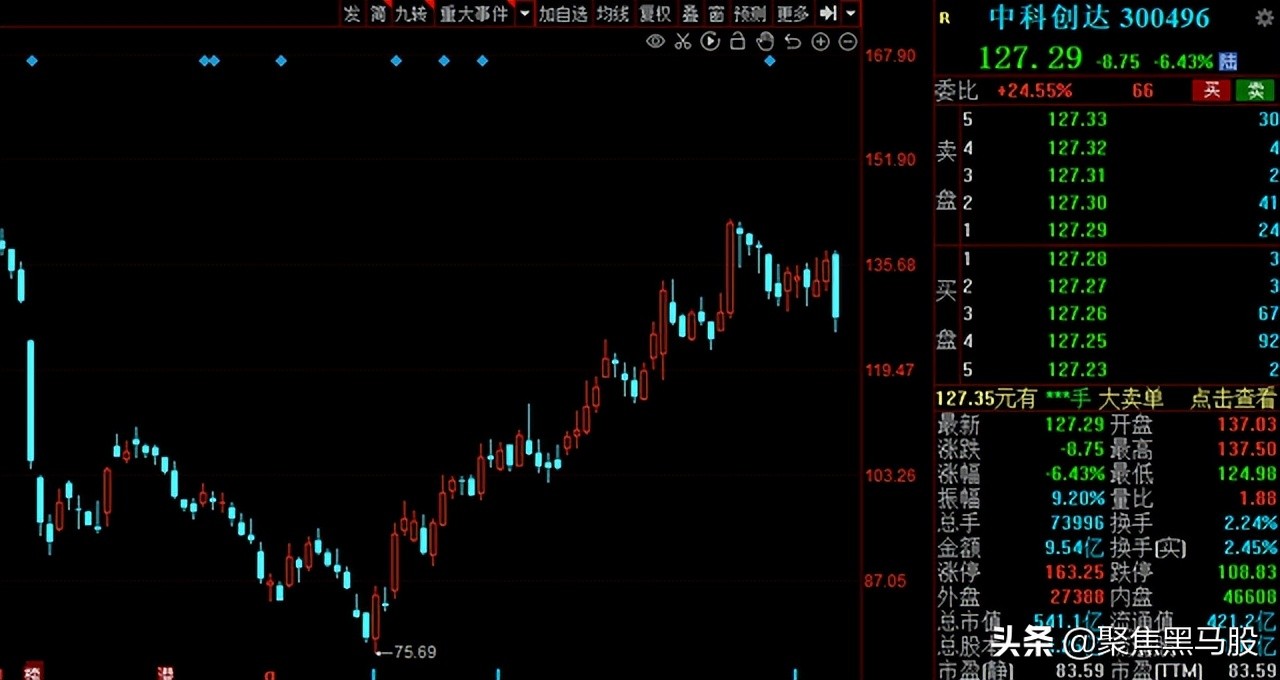This screenshot has width=1280, height=680.
Task: Click the 振幅 value 9.20%
Action: [1078, 498]
